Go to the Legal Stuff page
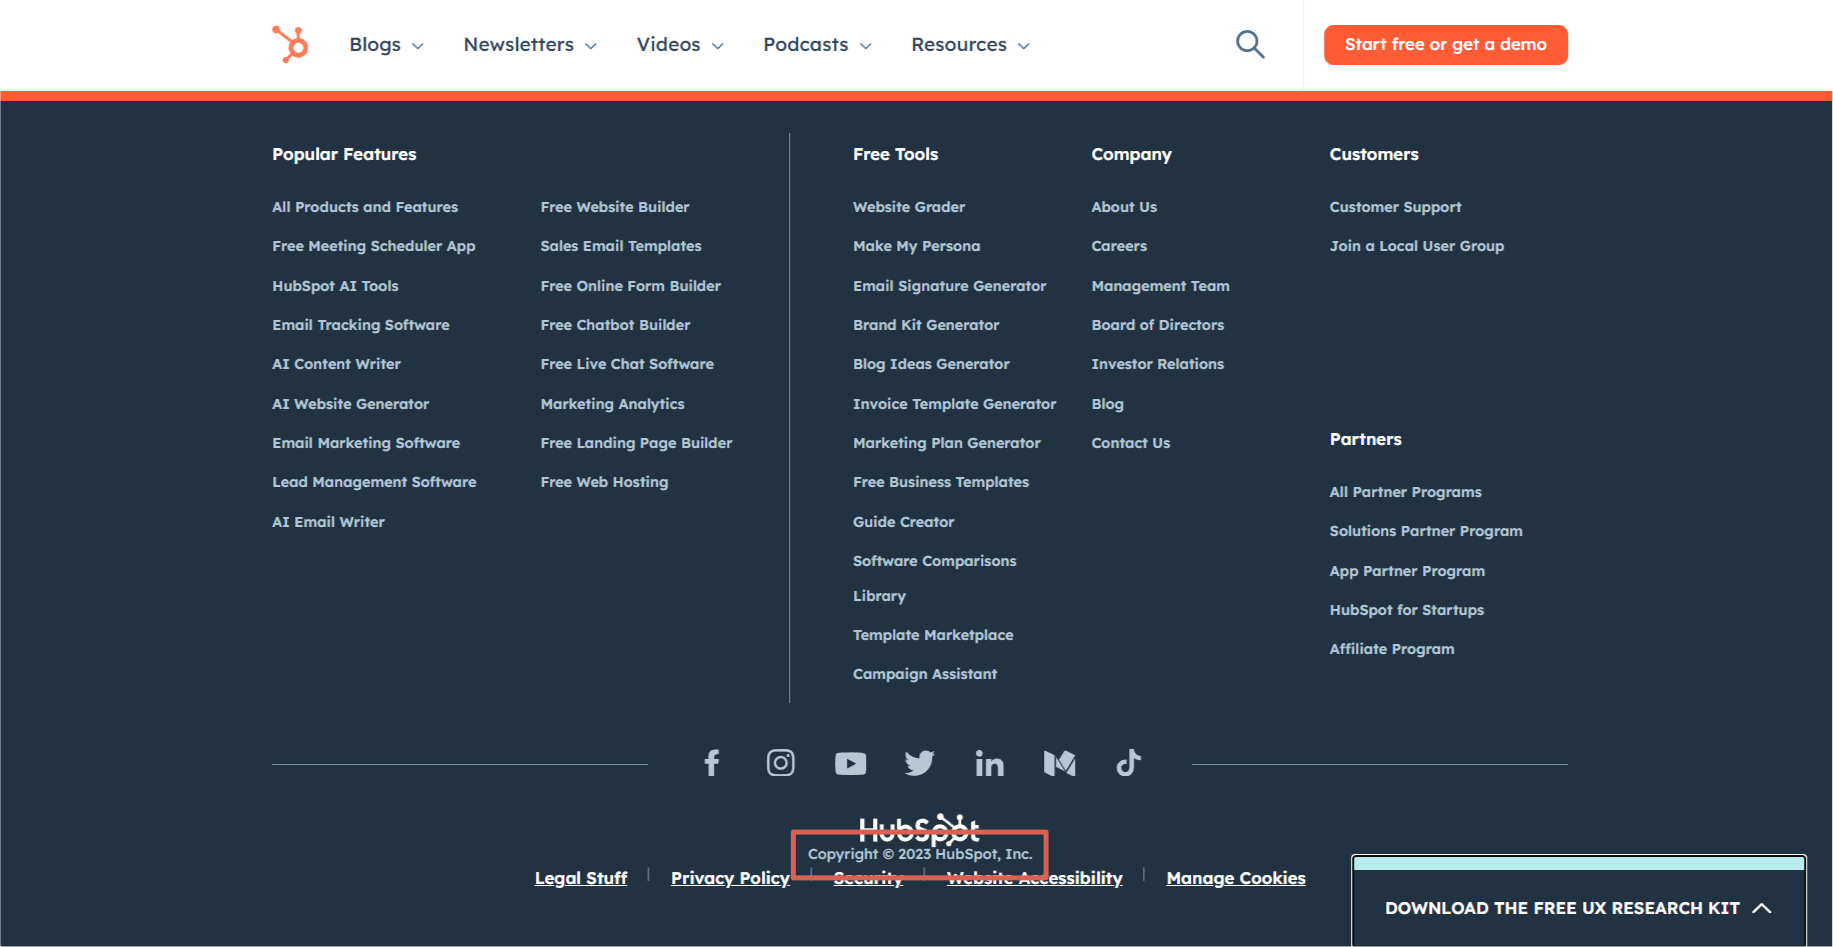 [581, 878]
